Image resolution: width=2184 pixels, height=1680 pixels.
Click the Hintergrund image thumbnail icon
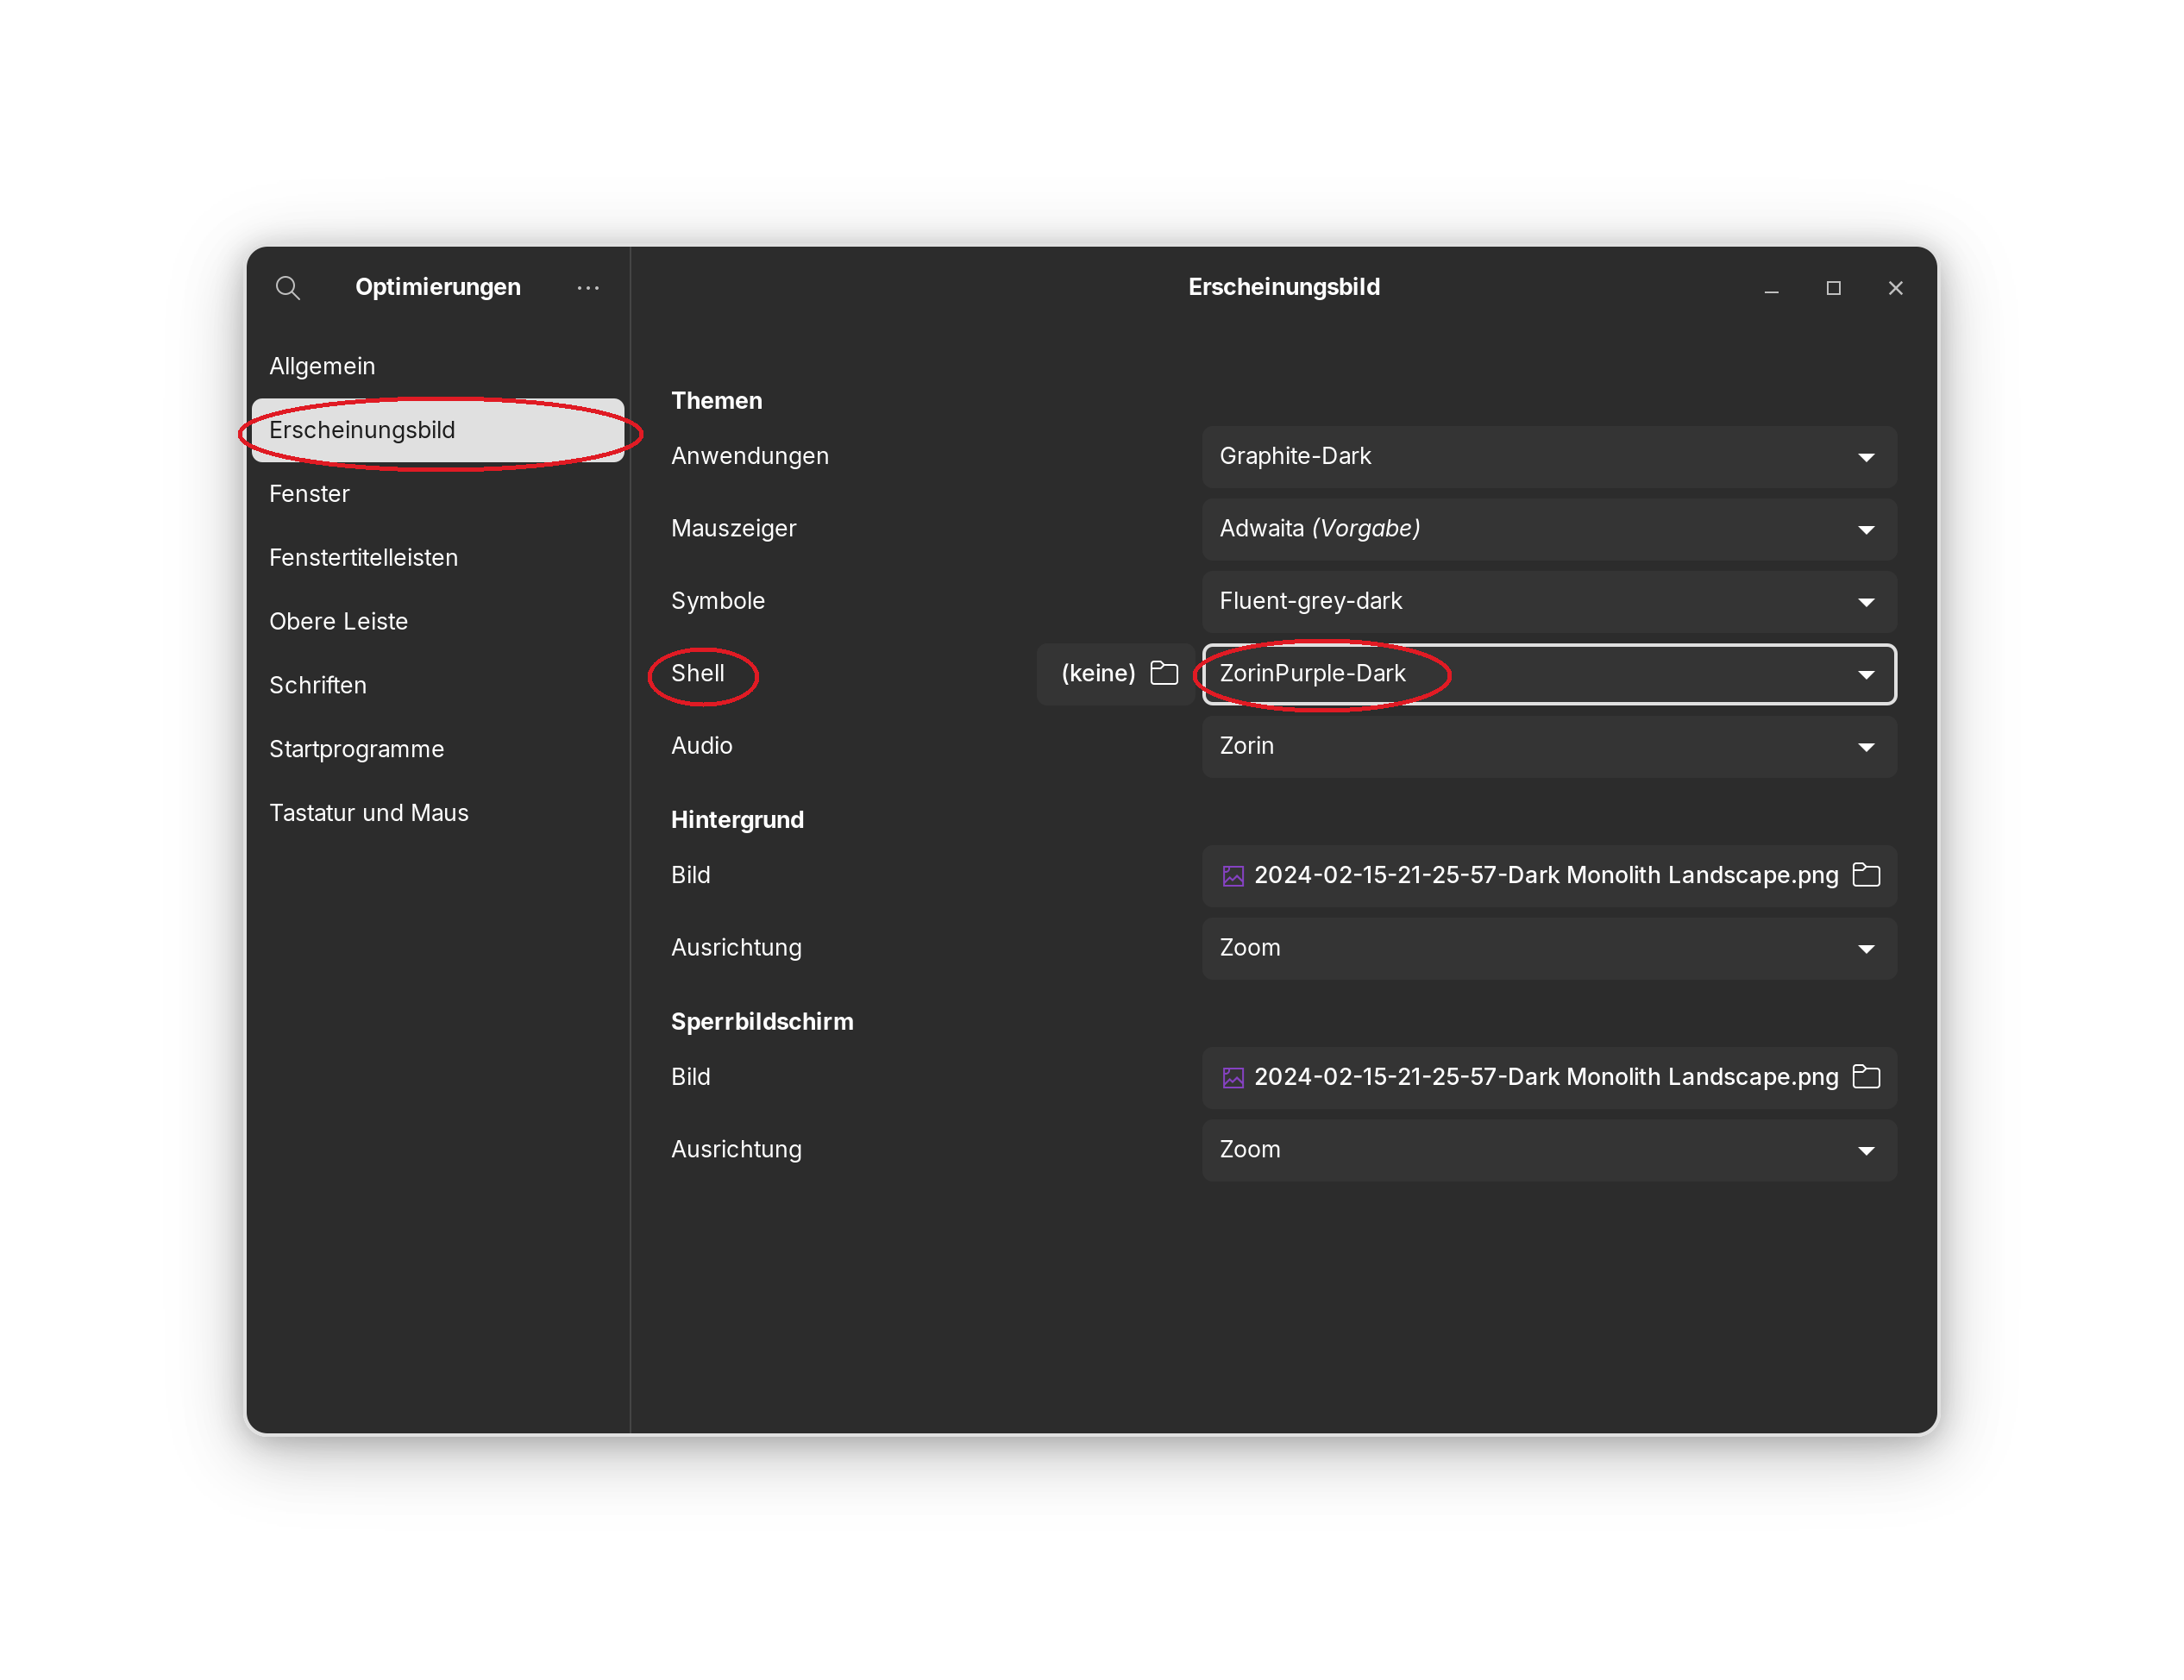[x=1233, y=876]
